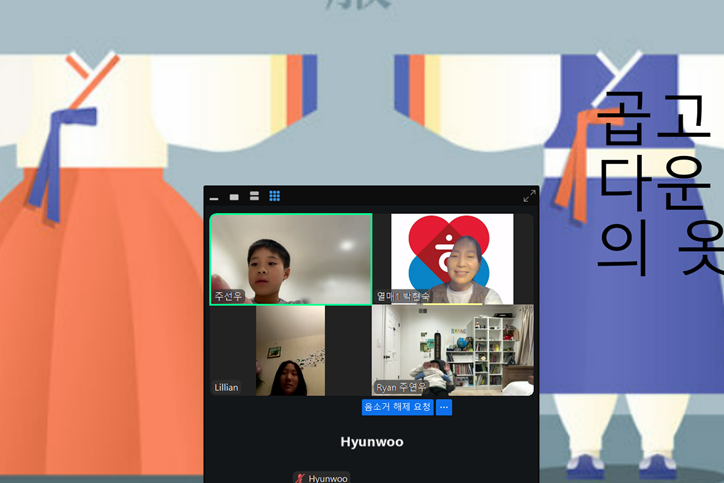Hide the video thumbnails panel

(214, 197)
